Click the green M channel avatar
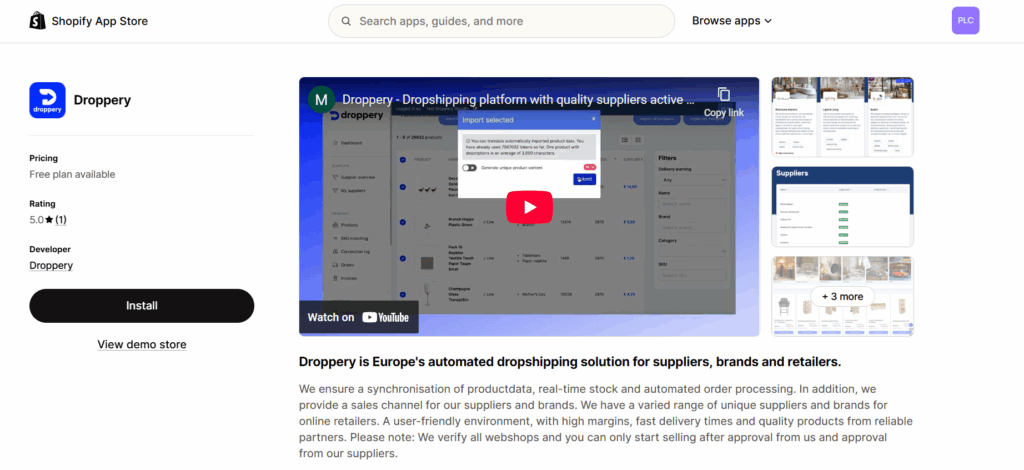 click(x=321, y=99)
